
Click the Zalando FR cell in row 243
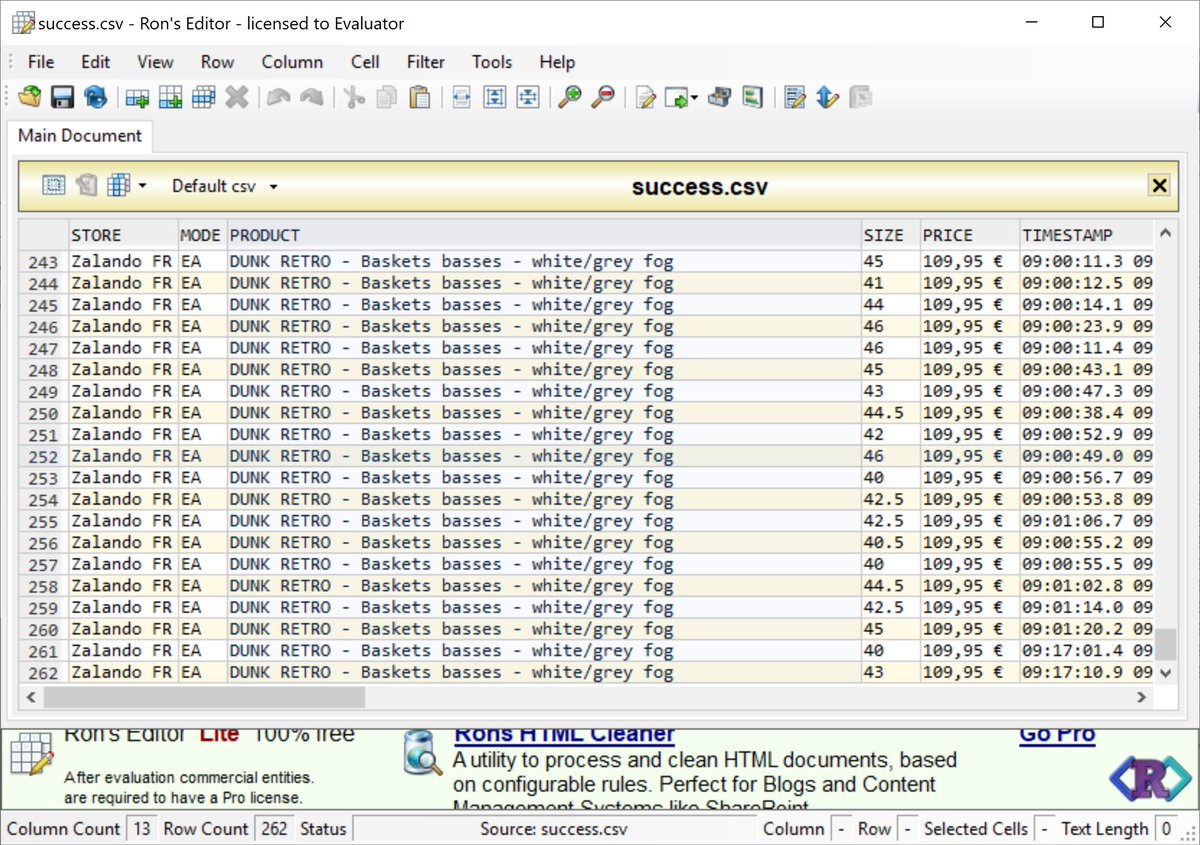[x=123, y=262]
